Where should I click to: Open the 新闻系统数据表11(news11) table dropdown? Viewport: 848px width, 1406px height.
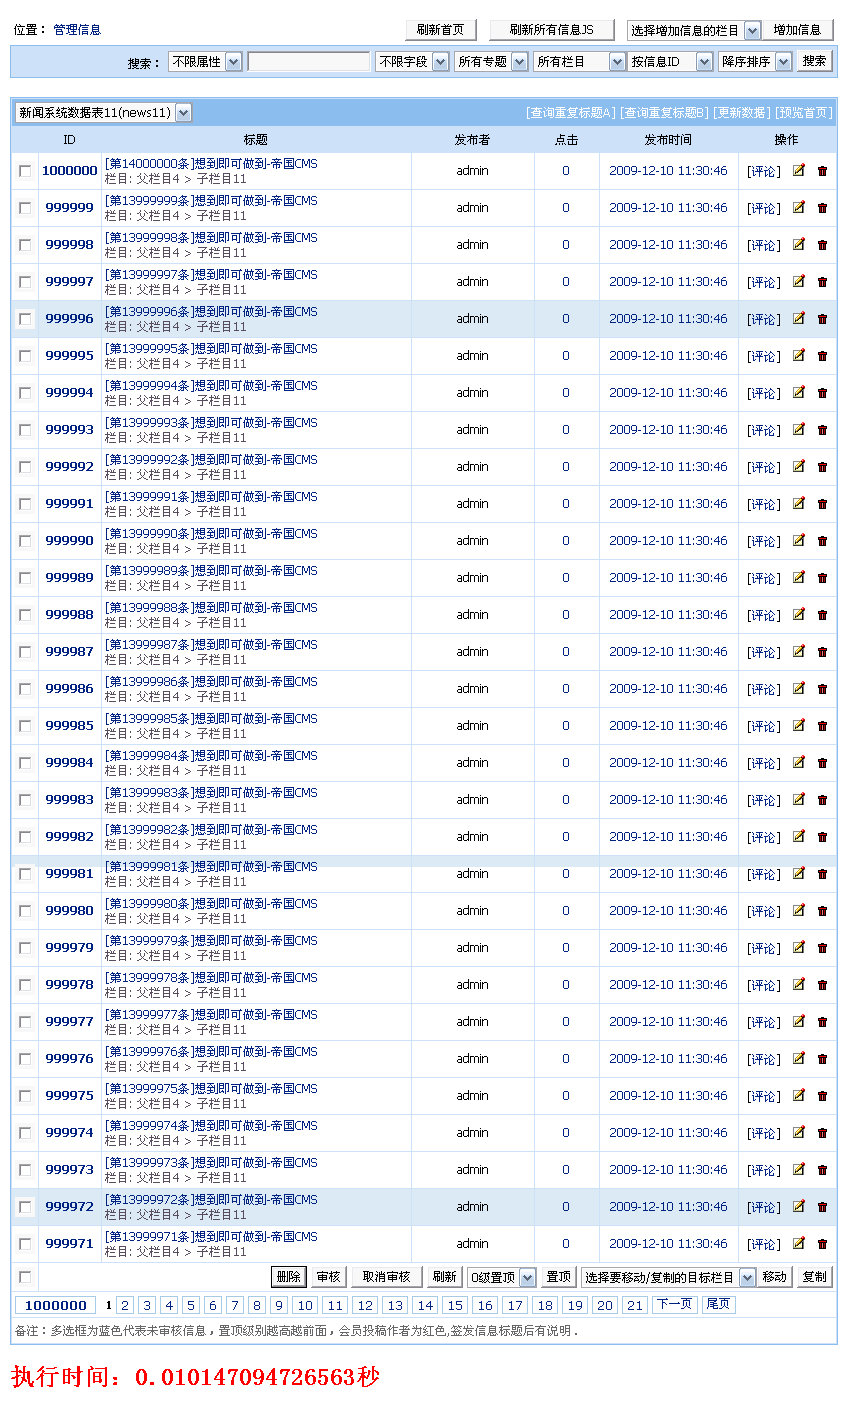click(x=103, y=113)
